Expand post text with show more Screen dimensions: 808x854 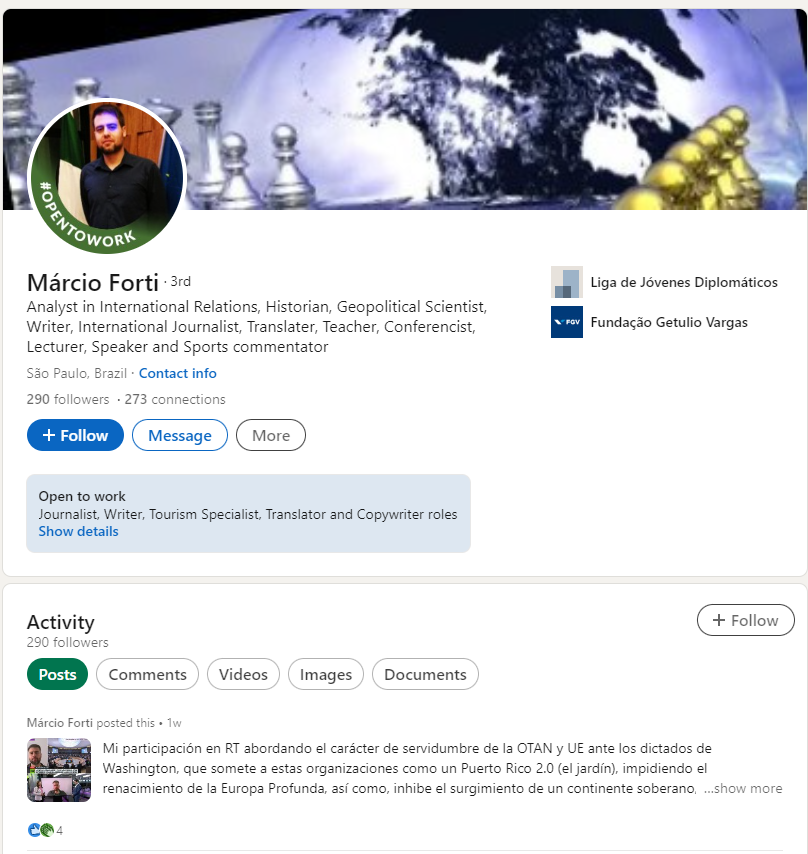pyautogui.click(x=743, y=788)
